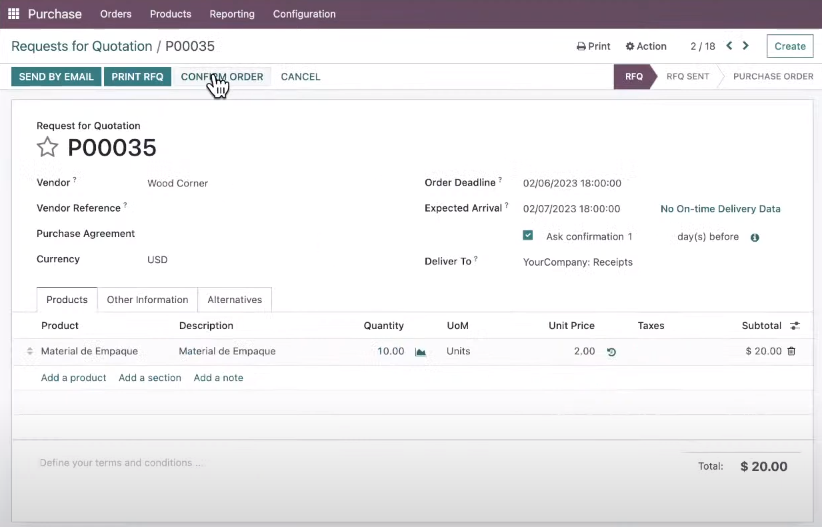Click the Units UoM cell

458,351
